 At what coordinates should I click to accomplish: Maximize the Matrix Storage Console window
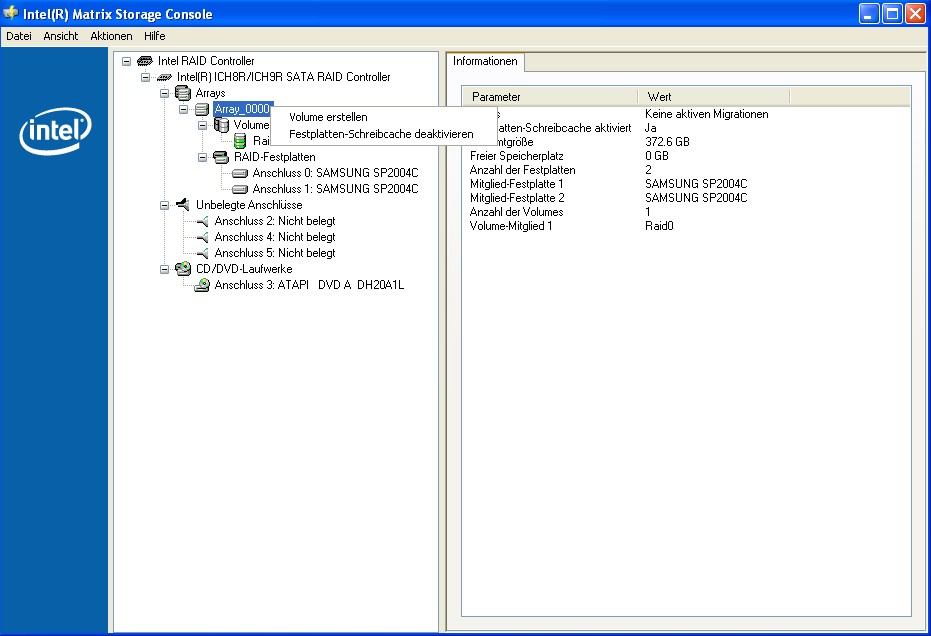pos(892,13)
